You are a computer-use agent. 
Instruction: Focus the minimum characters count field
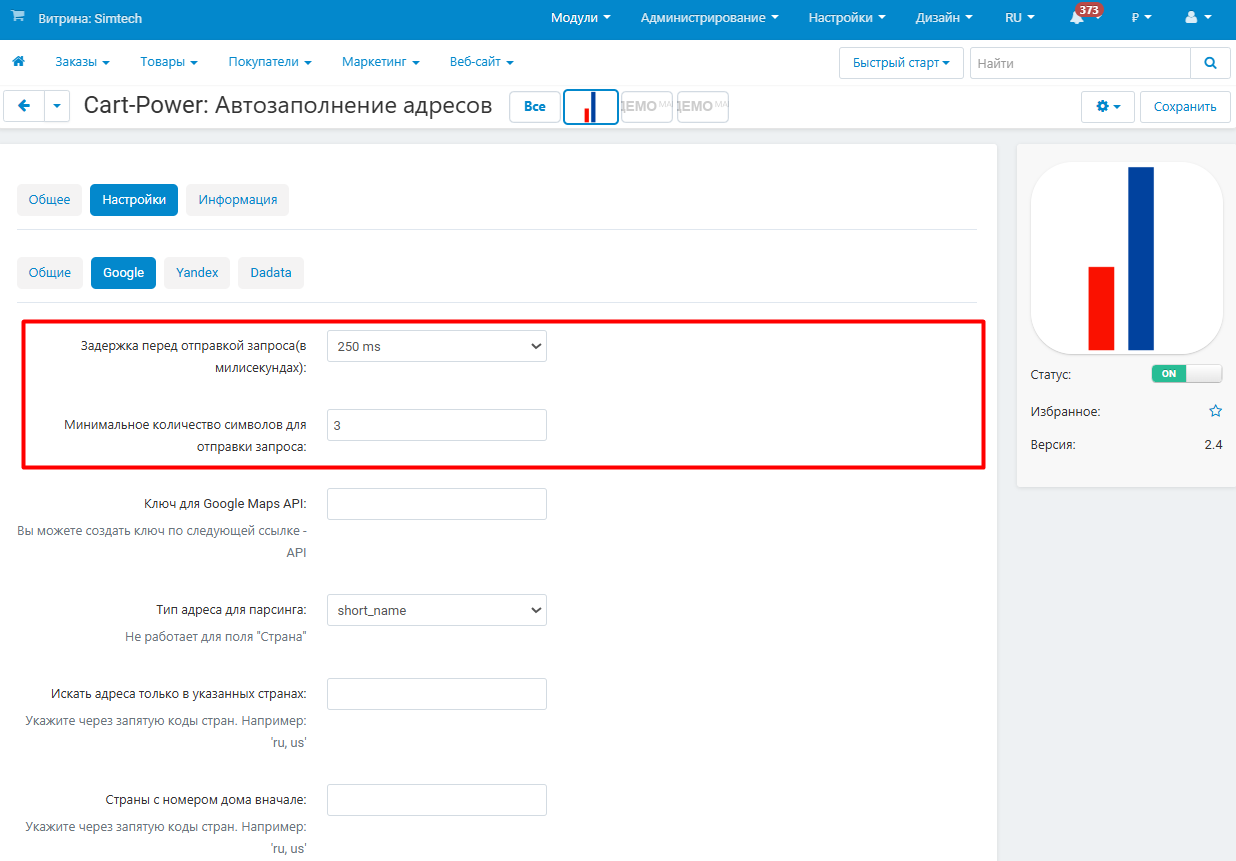[437, 425]
